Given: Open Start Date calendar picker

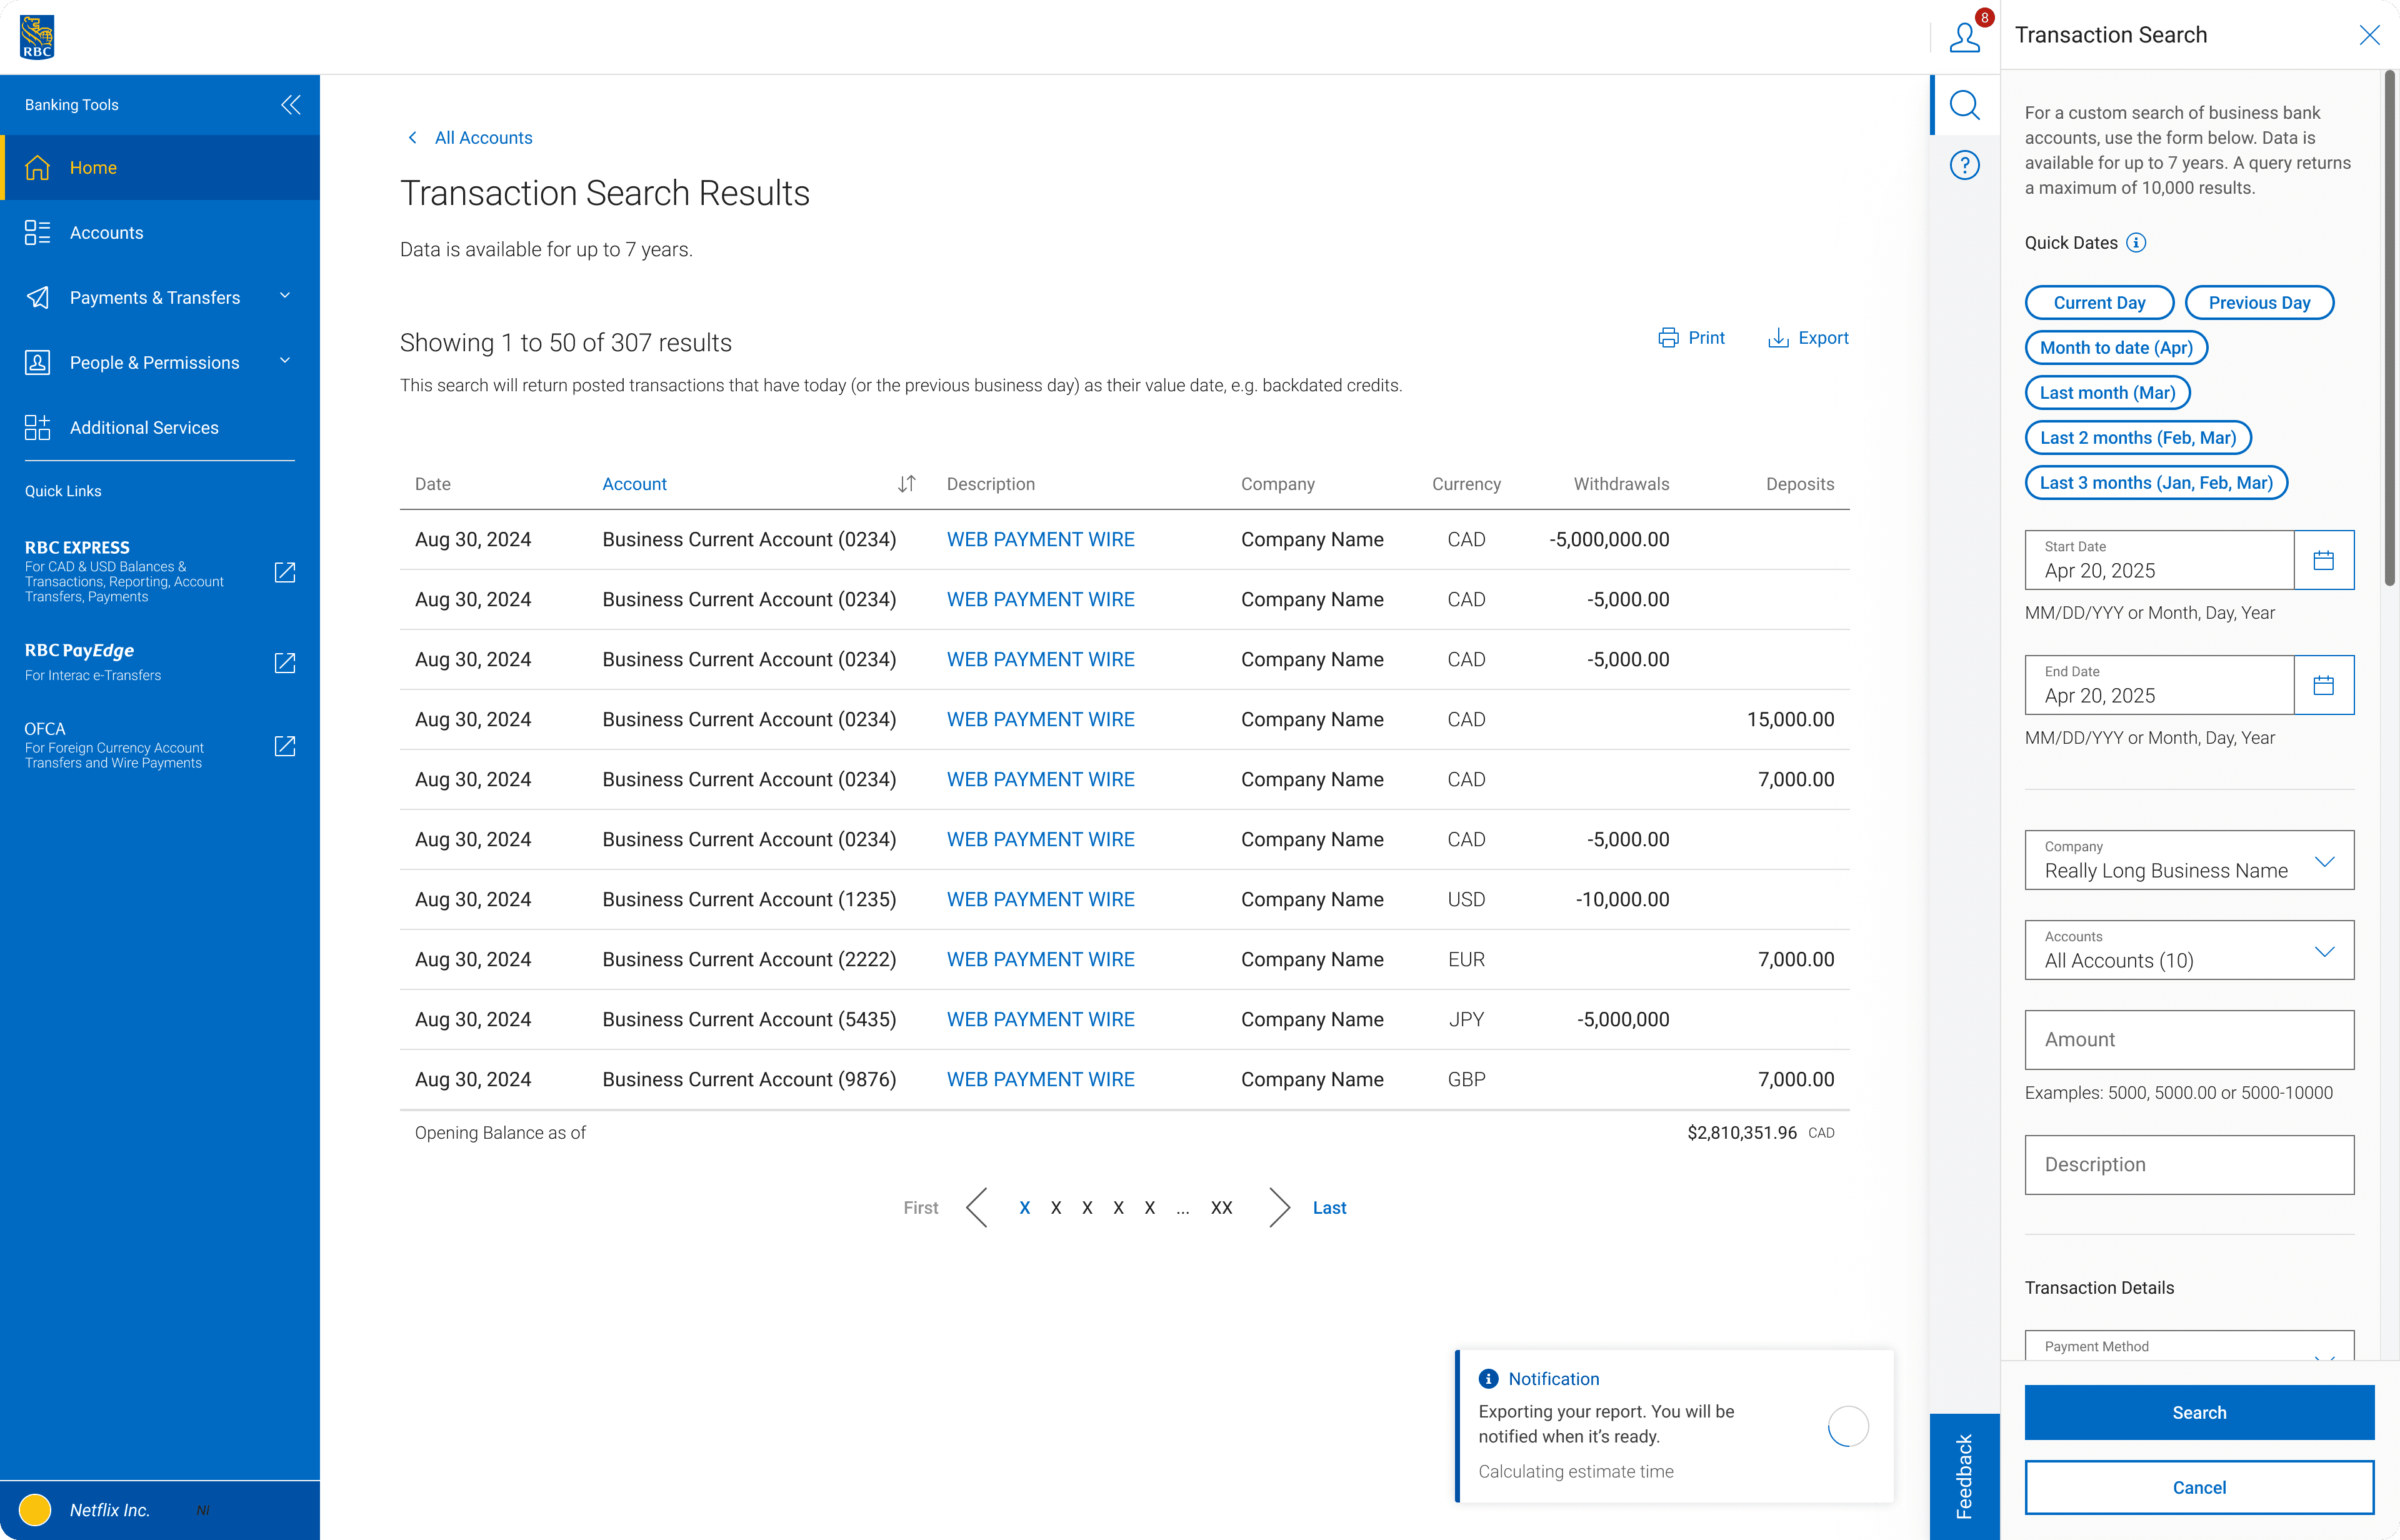Looking at the screenshot, I should pos(2323,560).
